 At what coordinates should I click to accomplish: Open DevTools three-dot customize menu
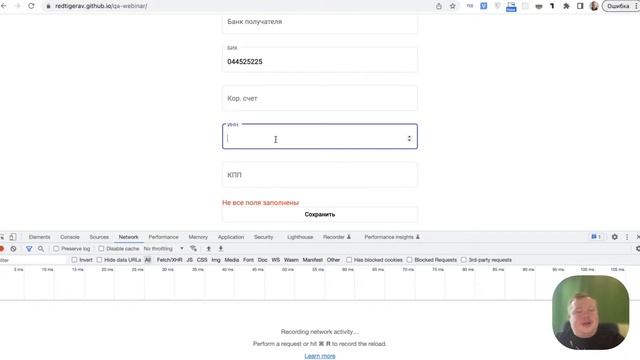[627, 237]
